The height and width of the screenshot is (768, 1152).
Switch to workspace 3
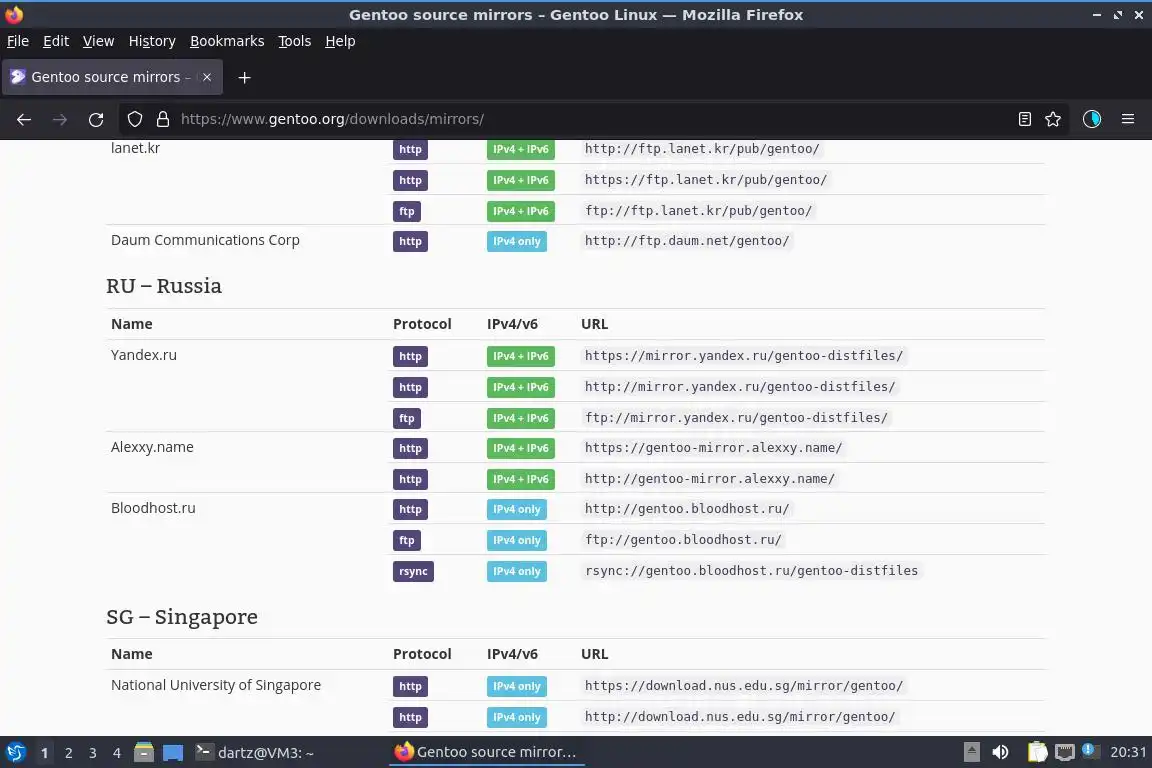[x=93, y=753]
